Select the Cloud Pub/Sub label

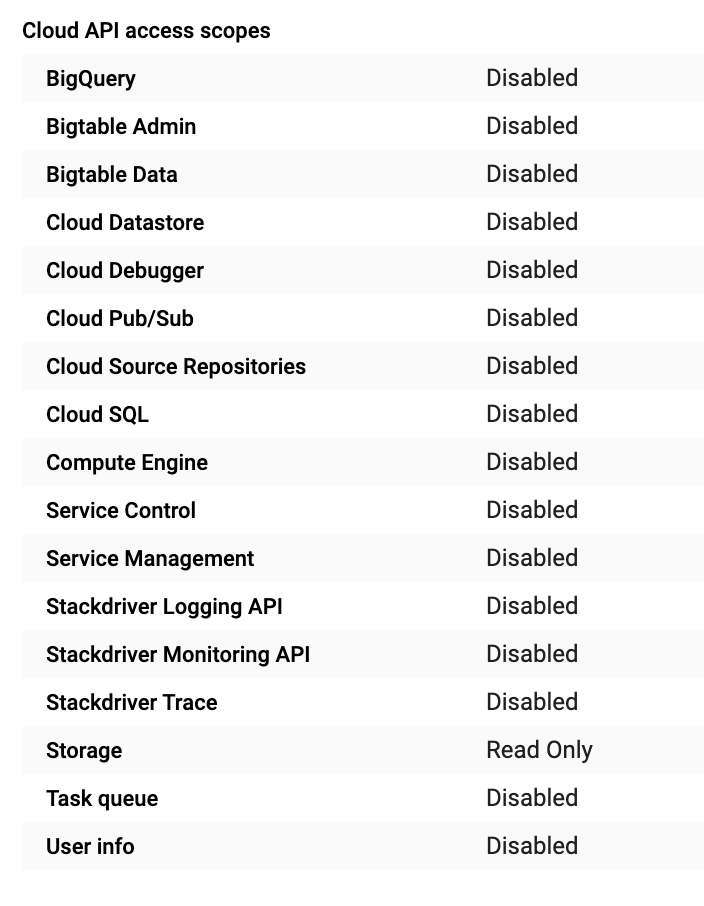(x=120, y=318)
